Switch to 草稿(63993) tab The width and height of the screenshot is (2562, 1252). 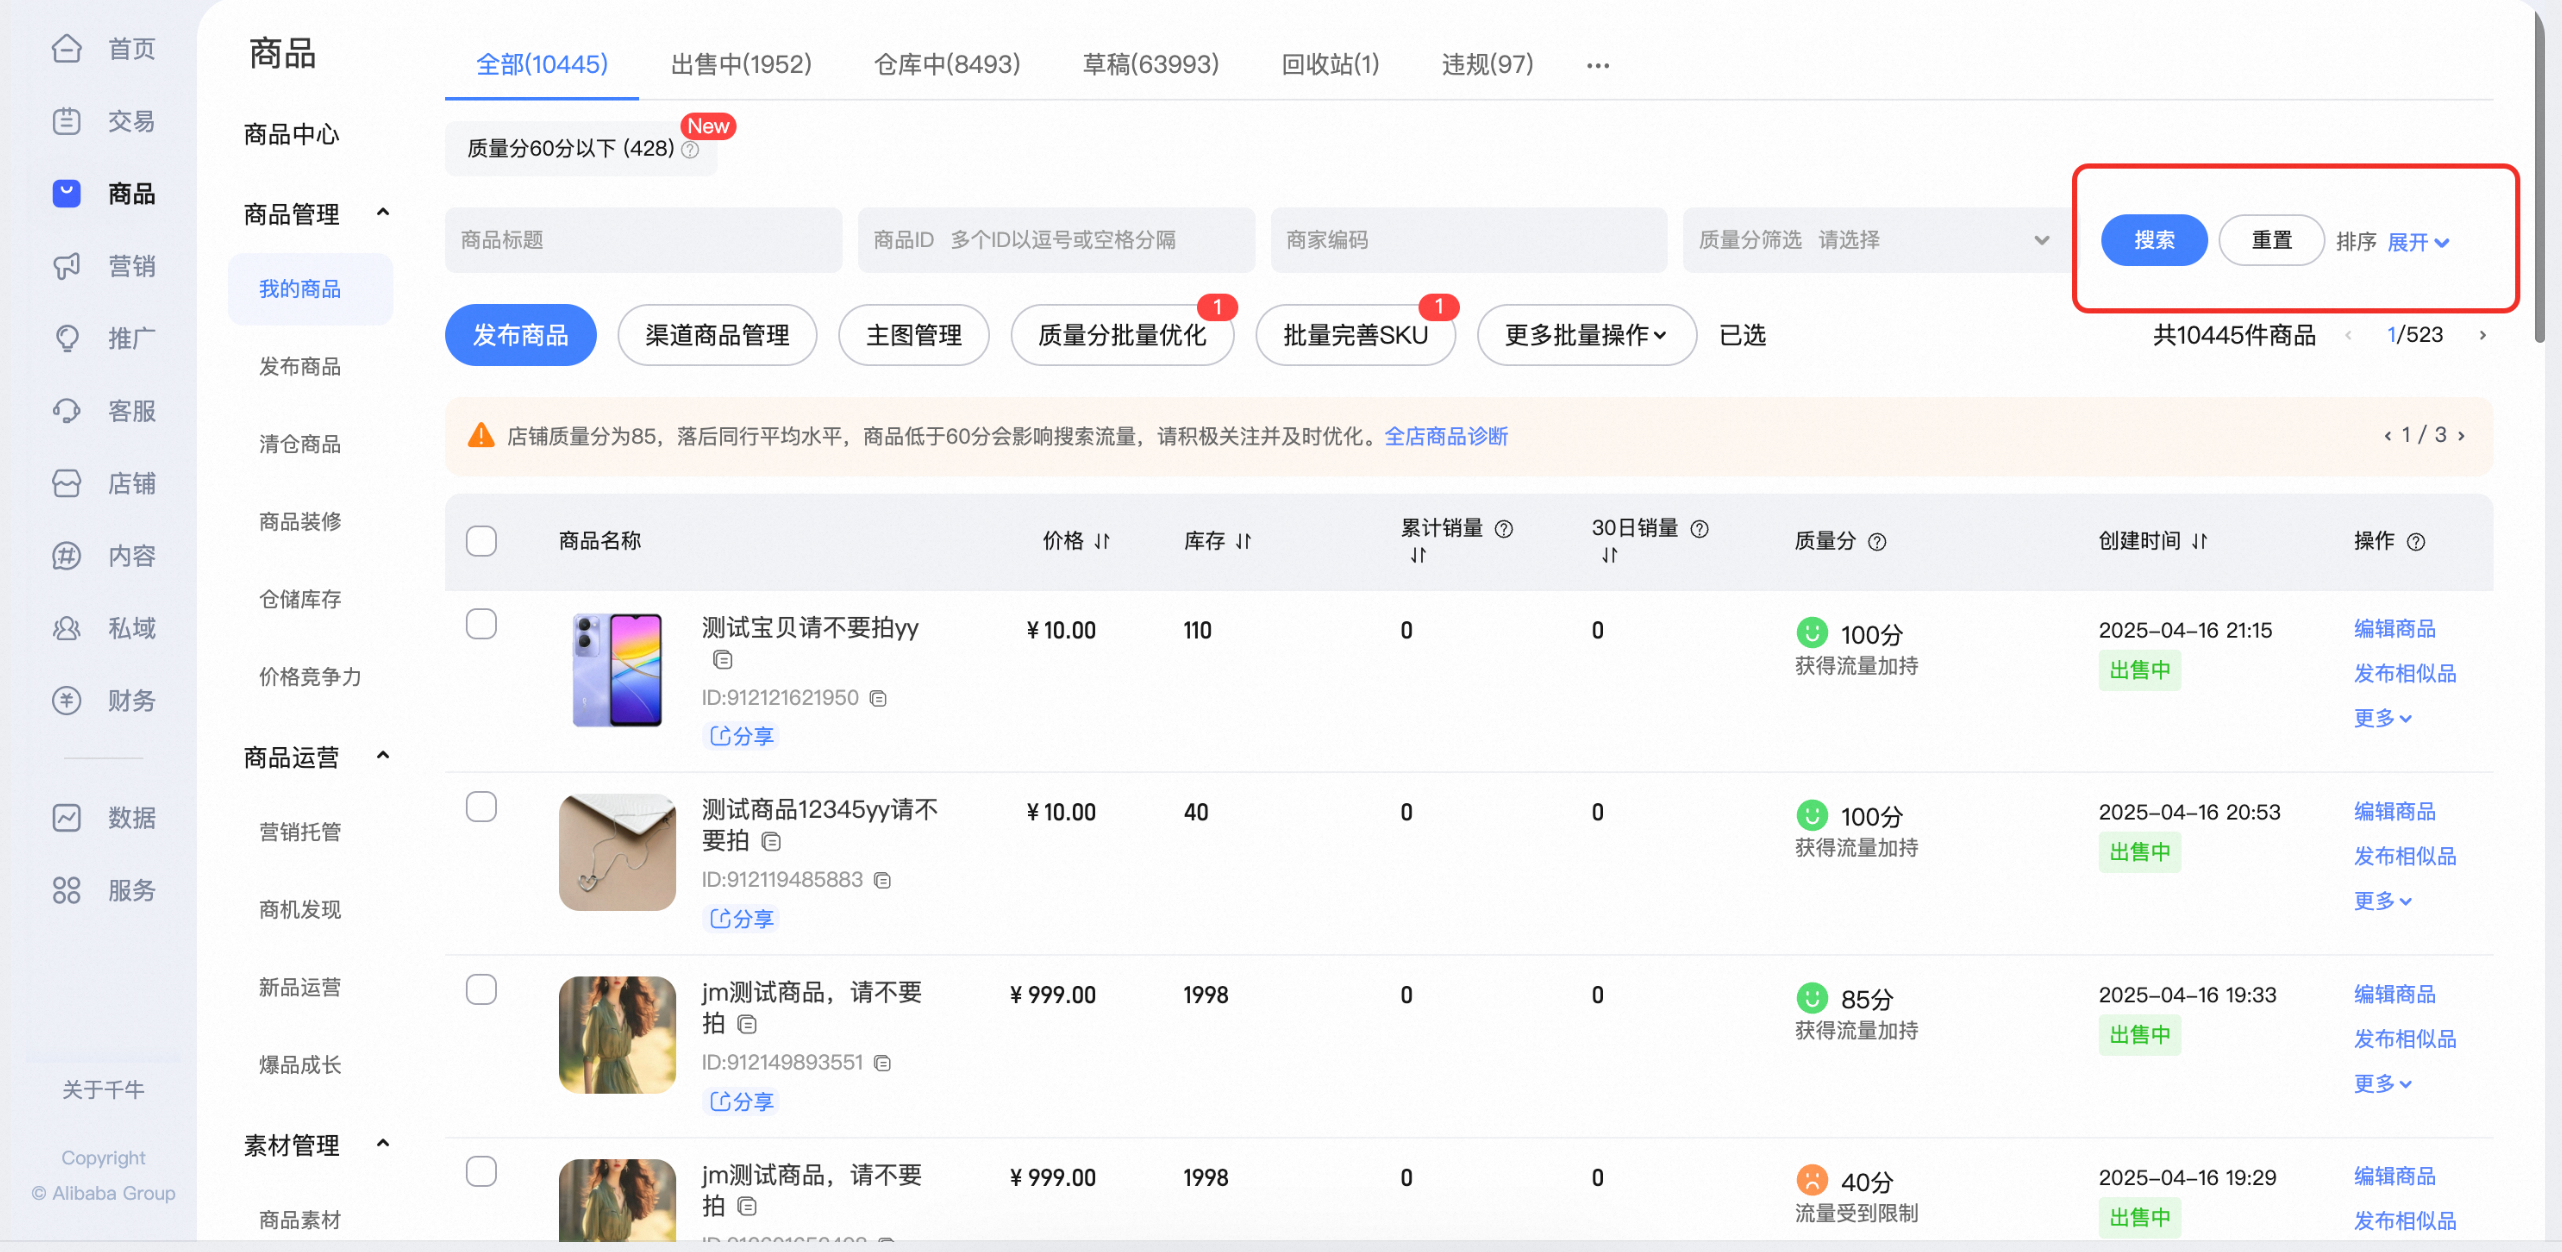(x=1151, y=64)
